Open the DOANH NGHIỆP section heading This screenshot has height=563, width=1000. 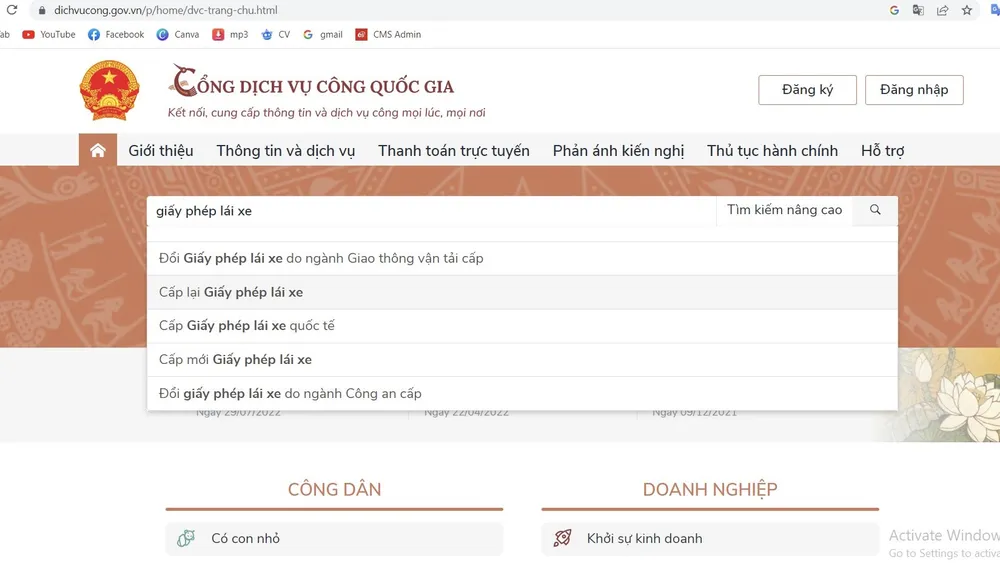[x=710, y=490]
